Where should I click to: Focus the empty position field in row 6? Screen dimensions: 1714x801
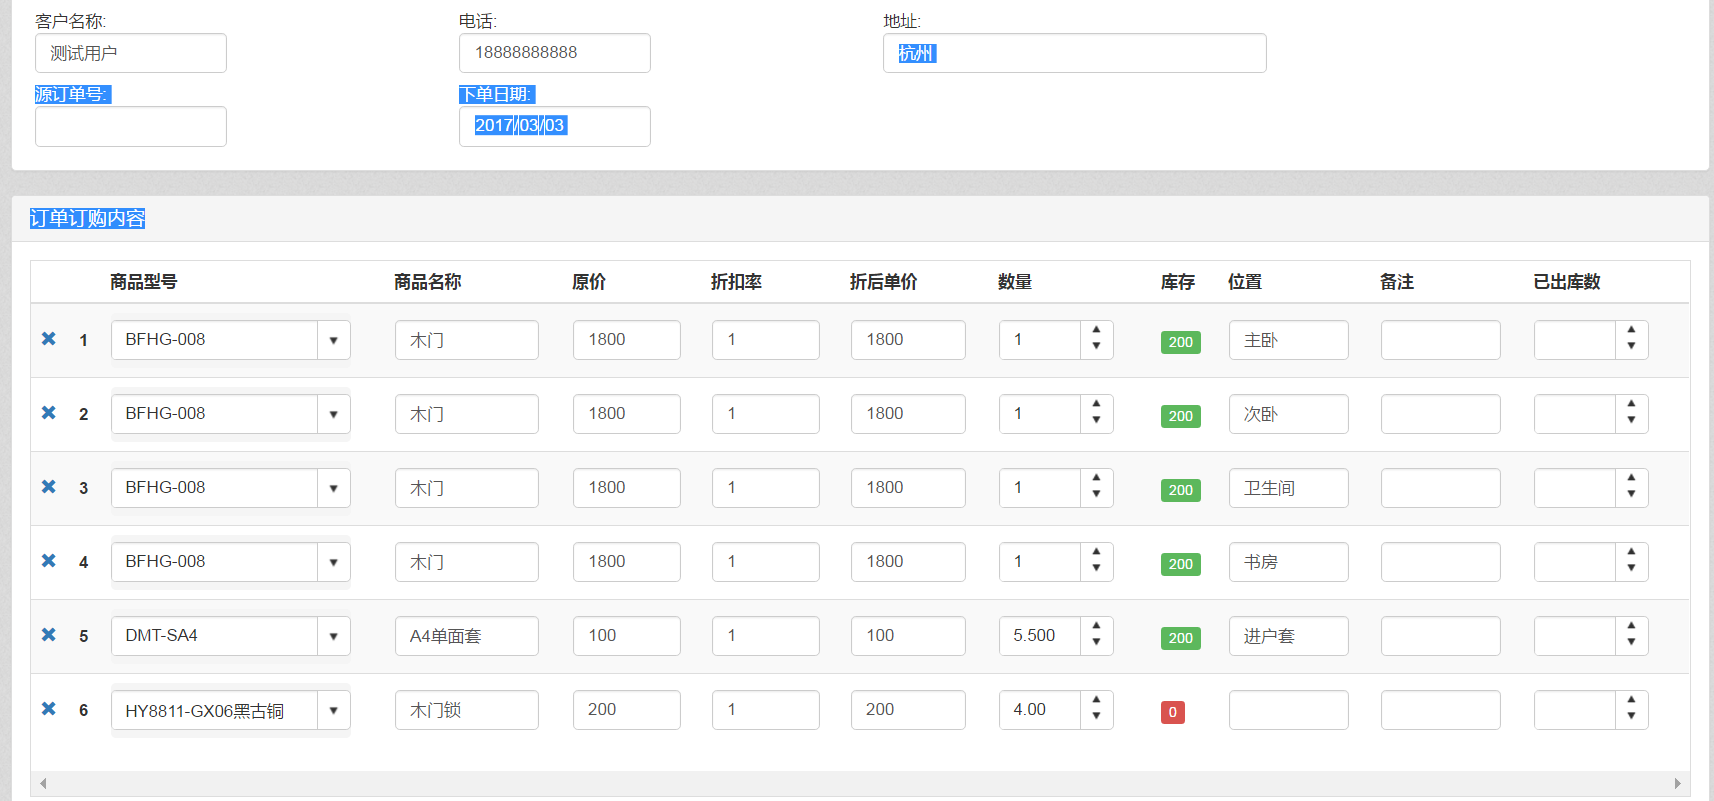[1289, 710]
